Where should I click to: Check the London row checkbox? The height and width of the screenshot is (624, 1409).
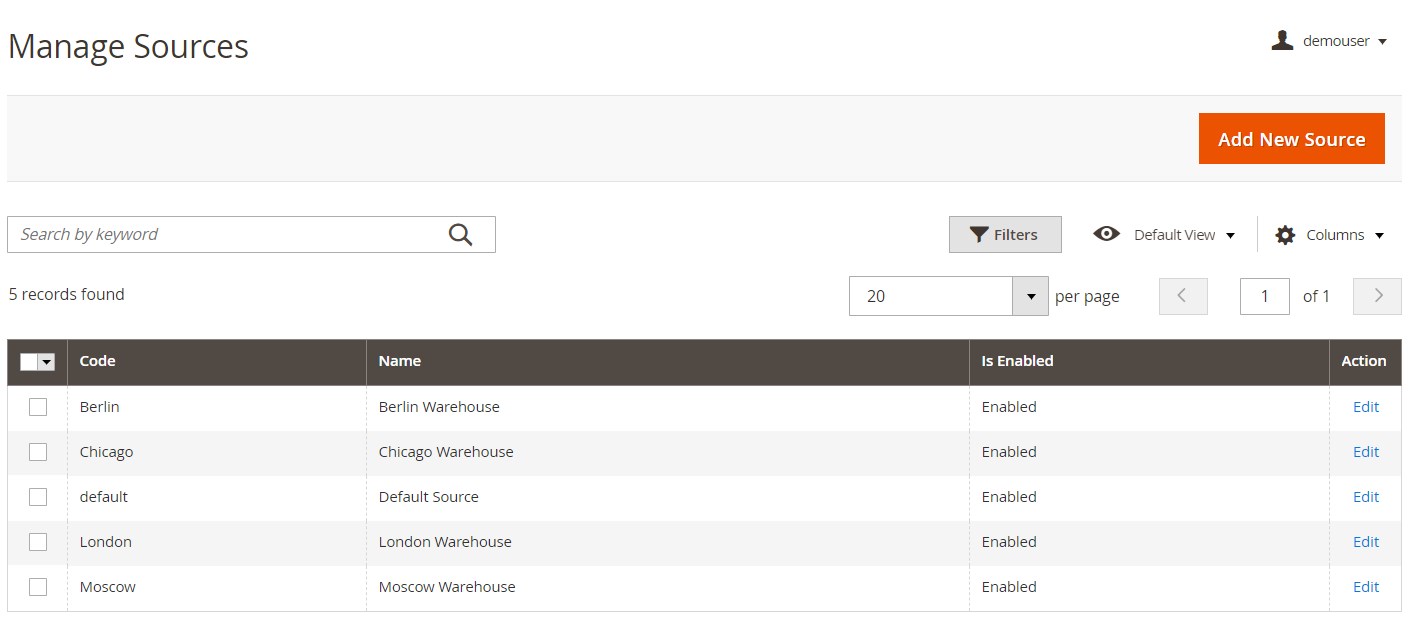tap(38, 542)
